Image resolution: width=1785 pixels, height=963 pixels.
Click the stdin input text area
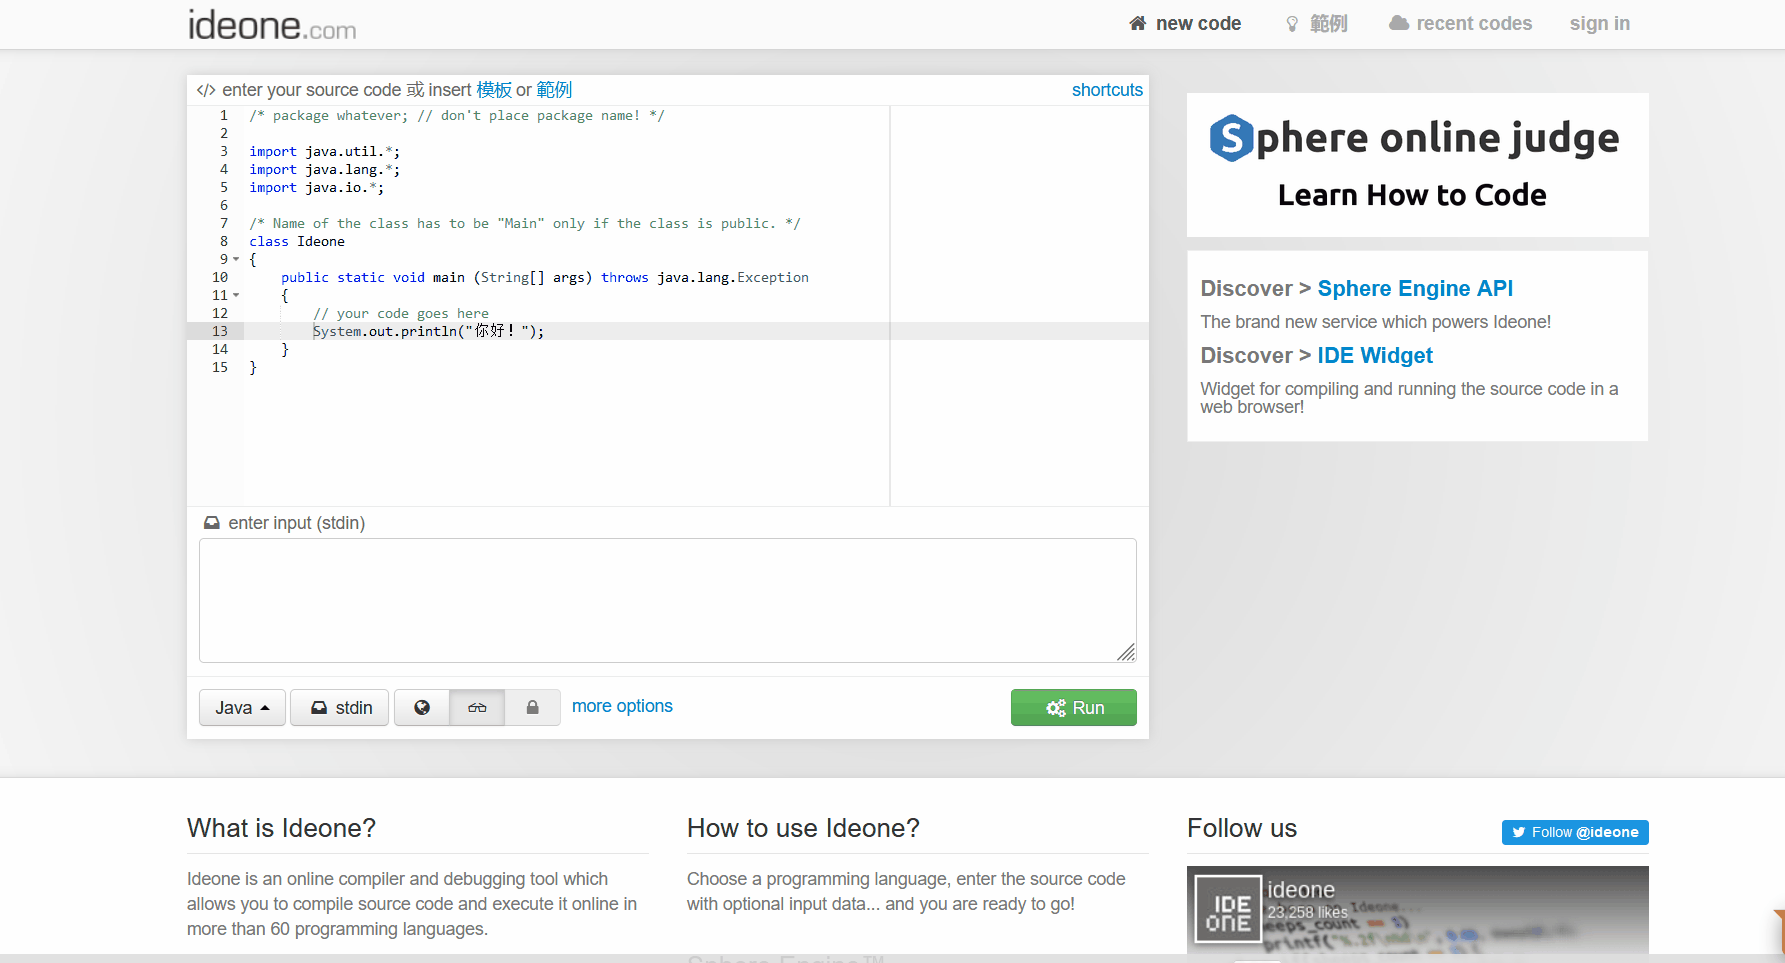pos(667,600)
